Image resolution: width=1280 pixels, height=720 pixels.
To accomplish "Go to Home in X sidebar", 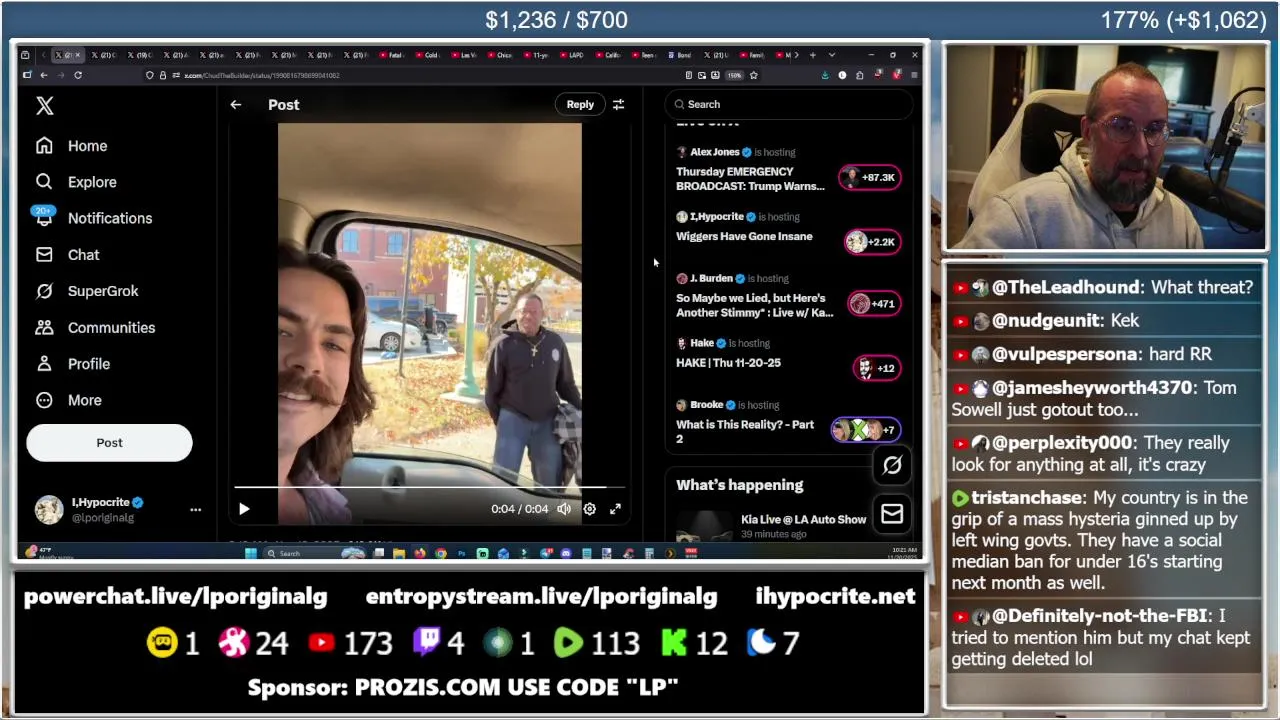I will tap(71, 146).
